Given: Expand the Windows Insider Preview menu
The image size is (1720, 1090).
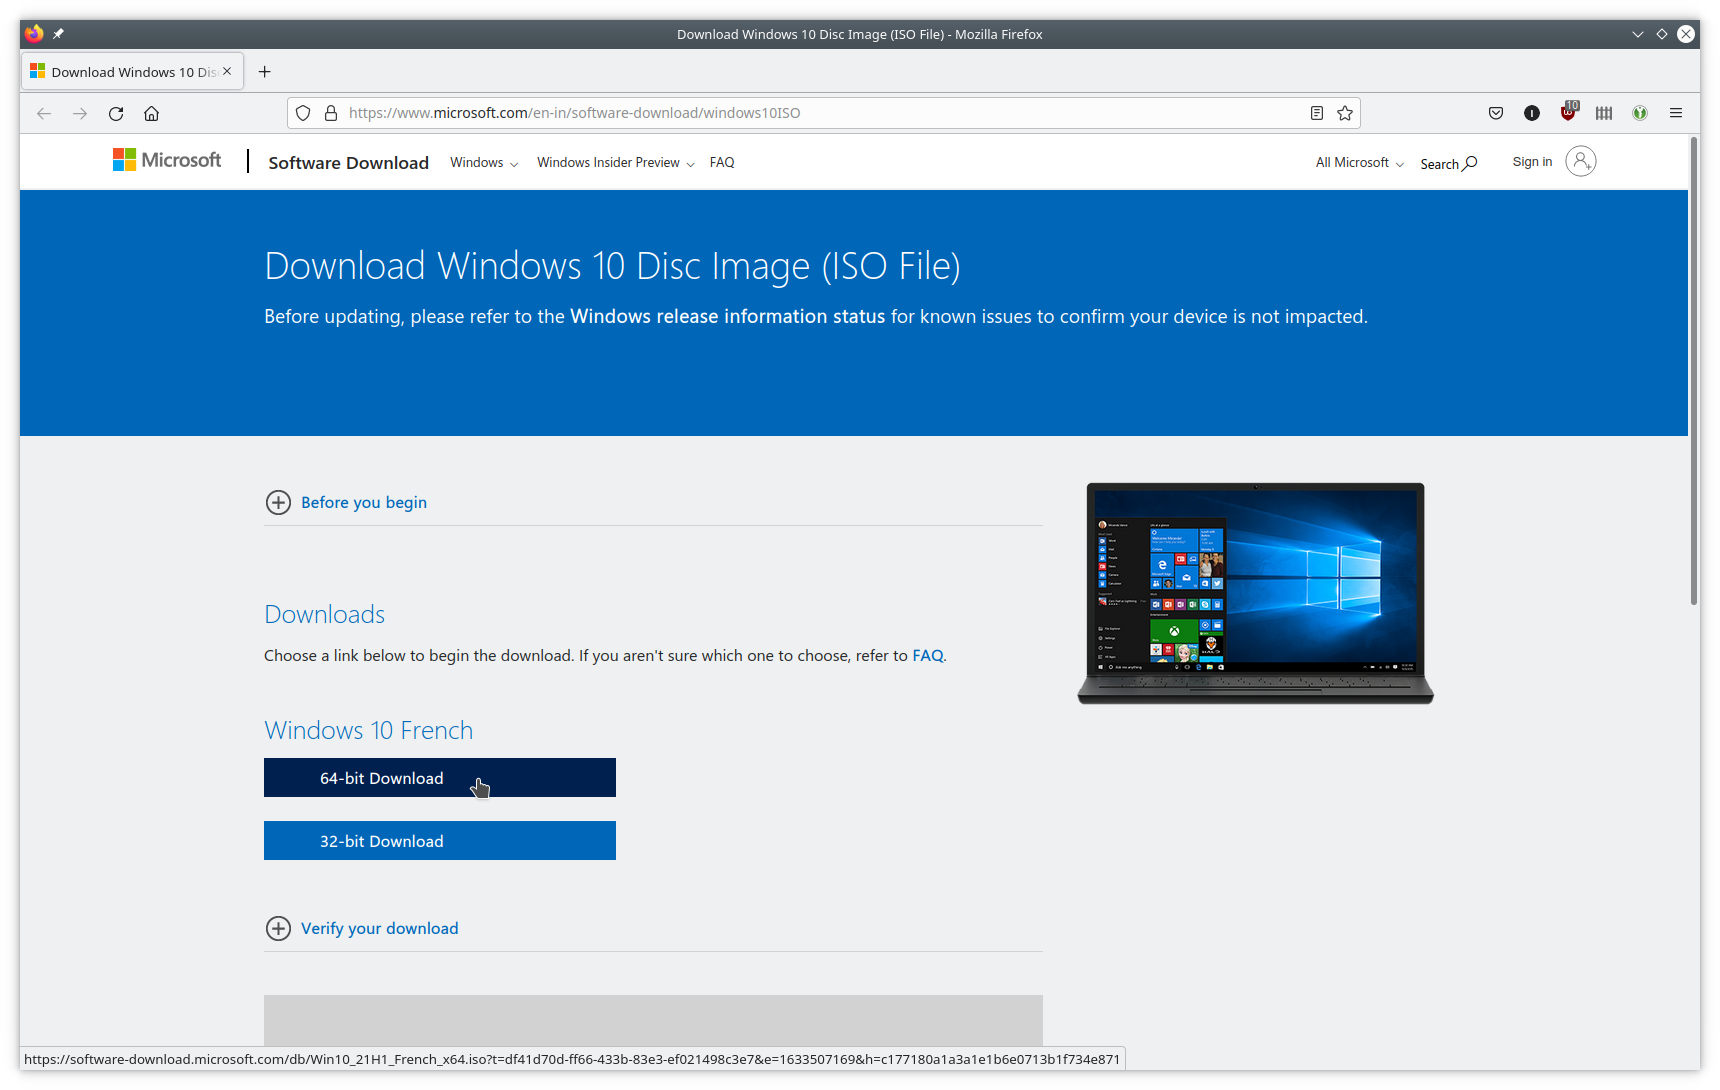Looking at the screenshot, I should tap(616, 163).
